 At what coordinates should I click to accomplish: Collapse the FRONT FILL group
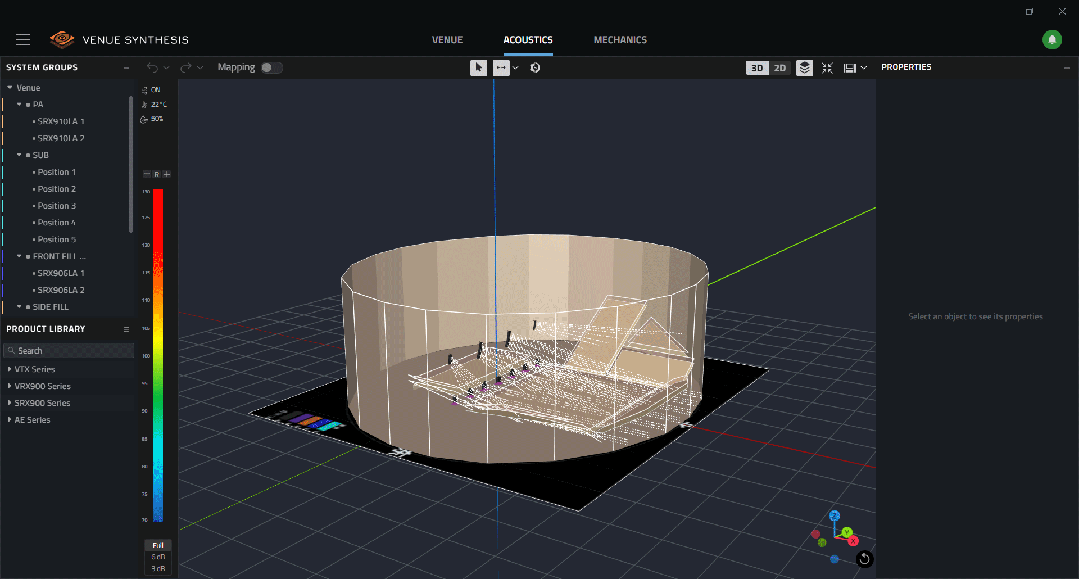pyautogui.click(x=19, y=256)
